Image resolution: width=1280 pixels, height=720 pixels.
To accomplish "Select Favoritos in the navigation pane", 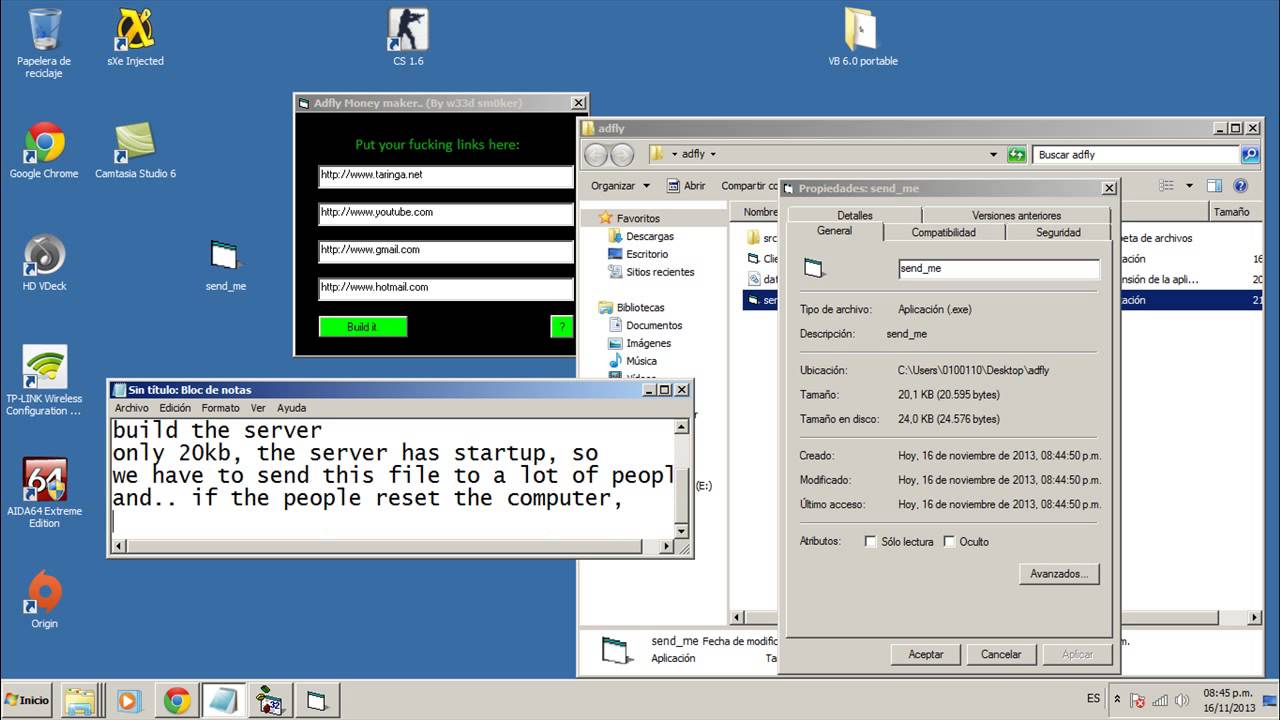I will (638, 218).
